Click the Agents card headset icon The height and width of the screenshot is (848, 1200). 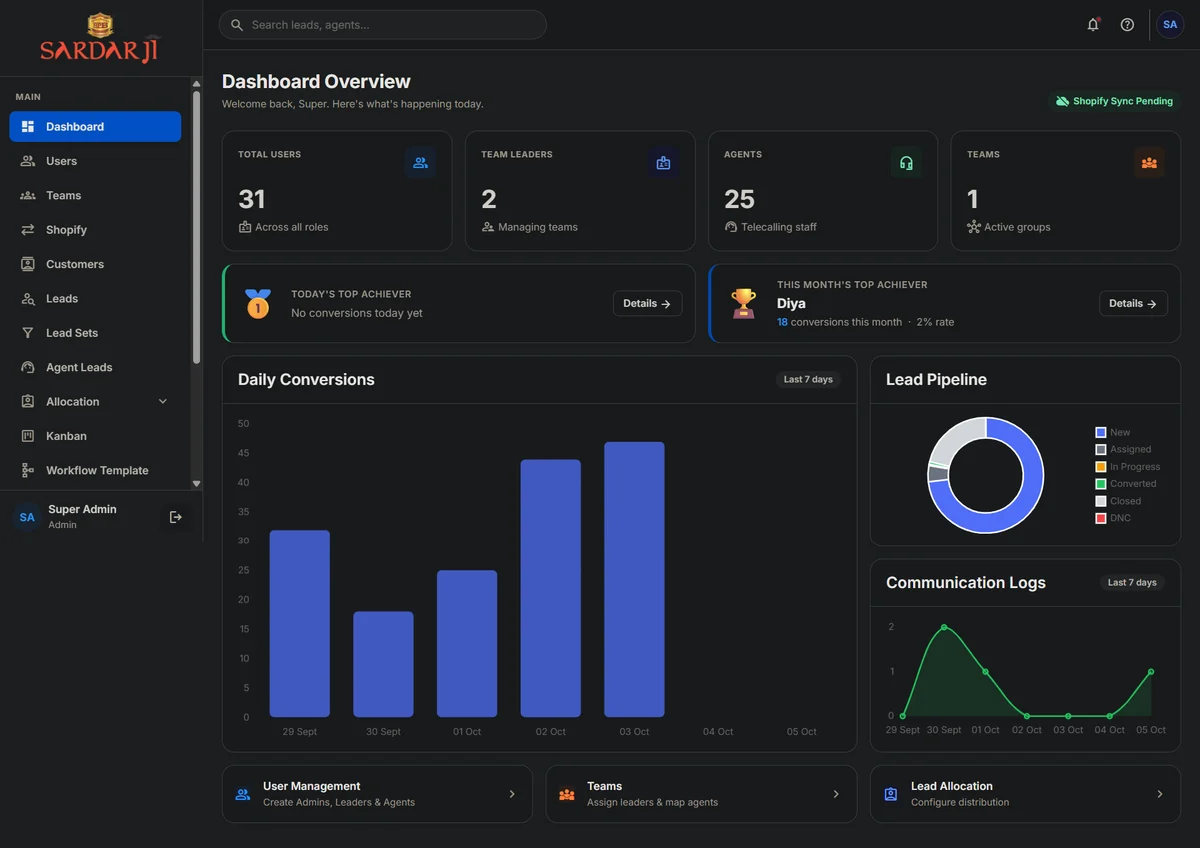pyautogui.click(x=906, y=163)
